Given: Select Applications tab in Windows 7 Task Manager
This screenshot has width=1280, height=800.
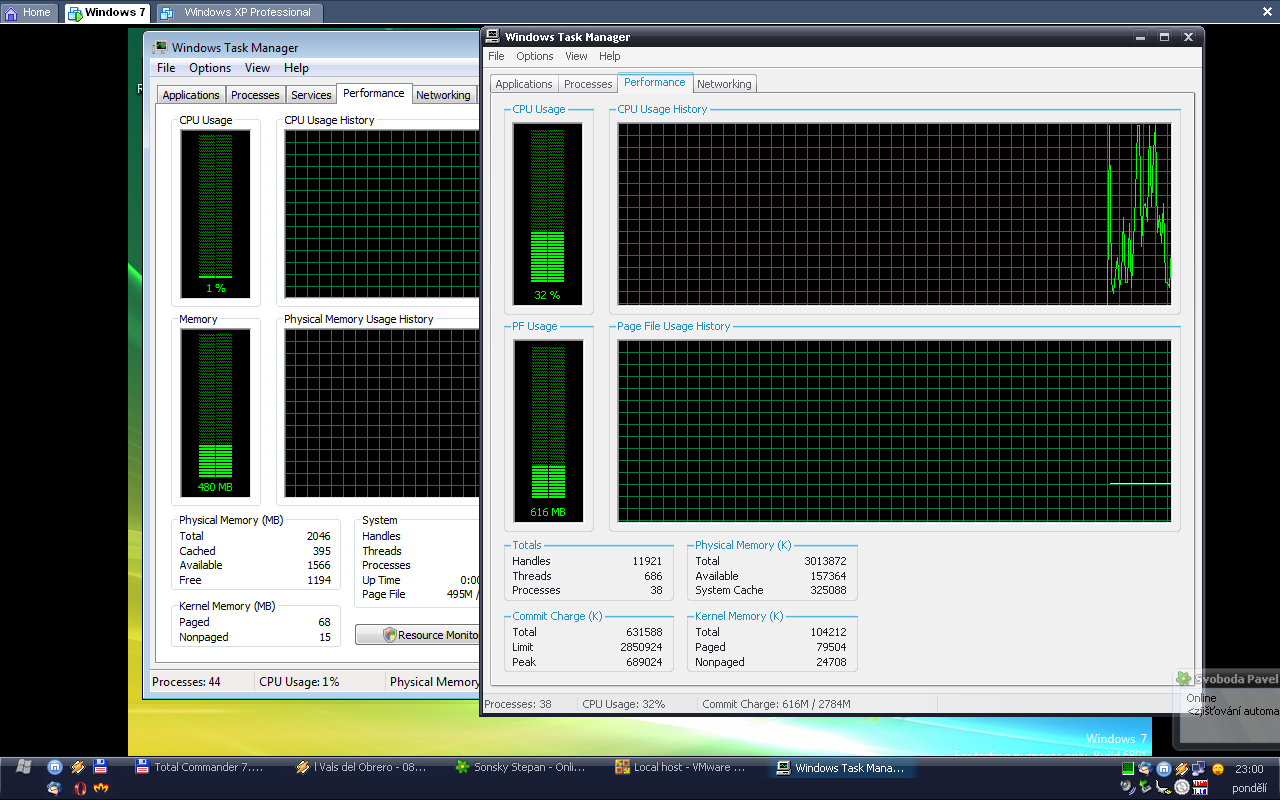Looking at the screenshot, I should click(x=191, y=95).
